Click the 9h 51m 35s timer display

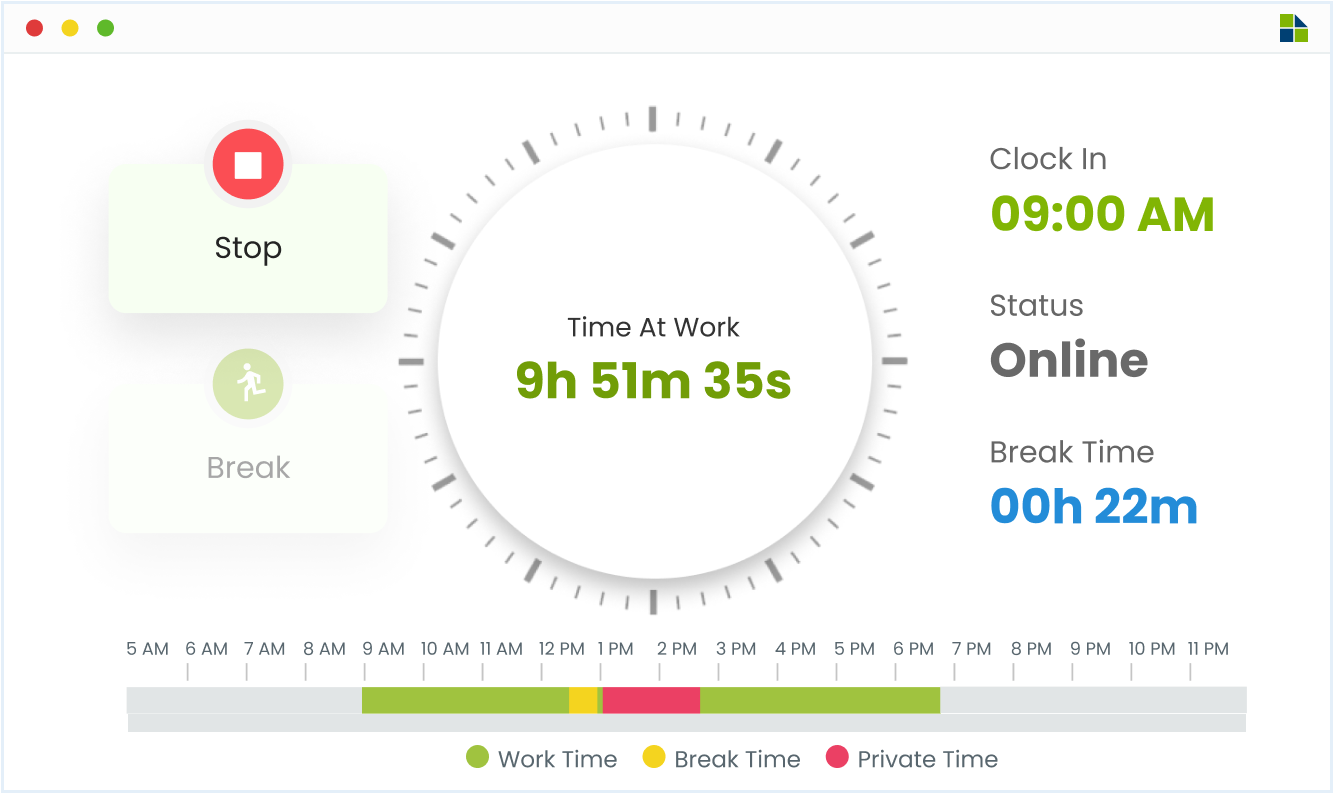653,380
